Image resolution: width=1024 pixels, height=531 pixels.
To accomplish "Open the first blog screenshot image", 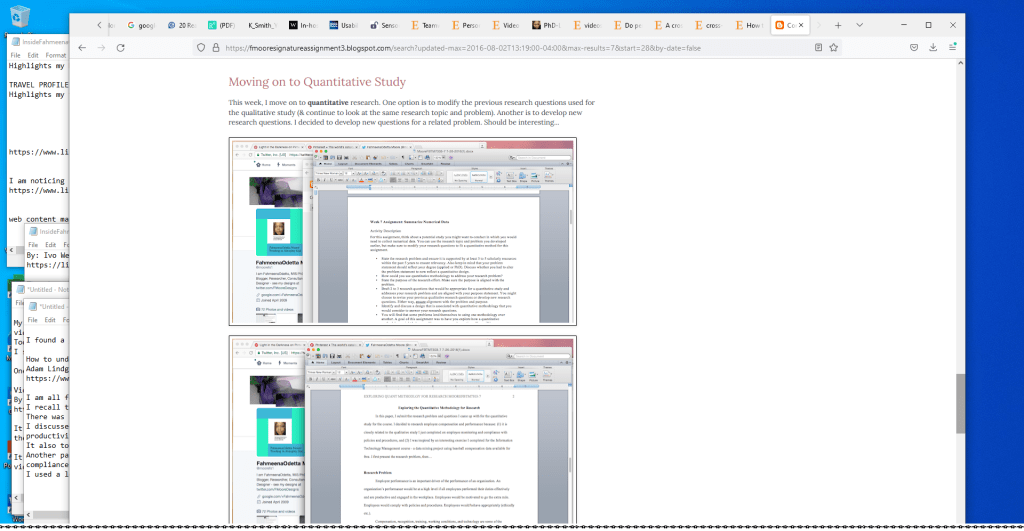I will coord(402,232).
